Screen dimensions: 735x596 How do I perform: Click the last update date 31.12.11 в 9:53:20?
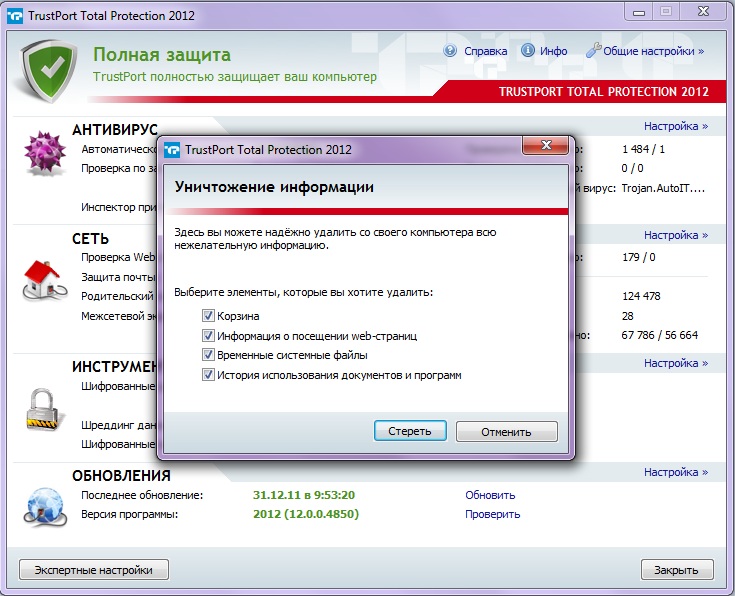(304, 495)
